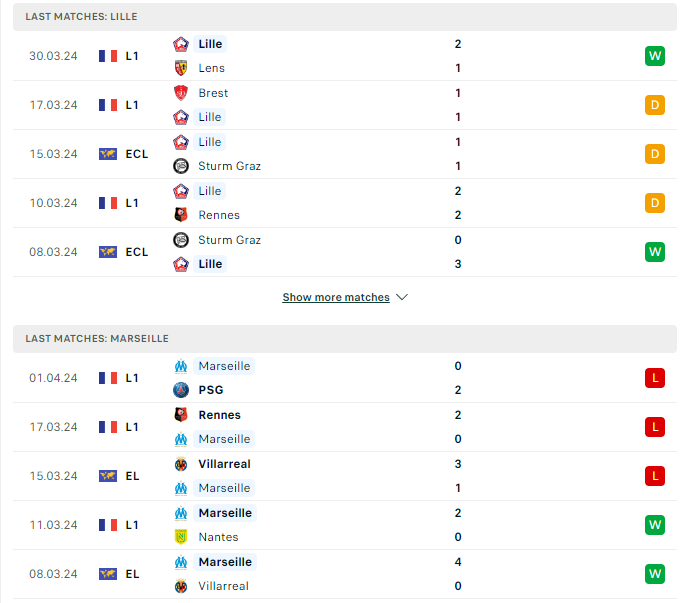
Task: Click the green W badge for Lille vs Lens
Action: 655,56
